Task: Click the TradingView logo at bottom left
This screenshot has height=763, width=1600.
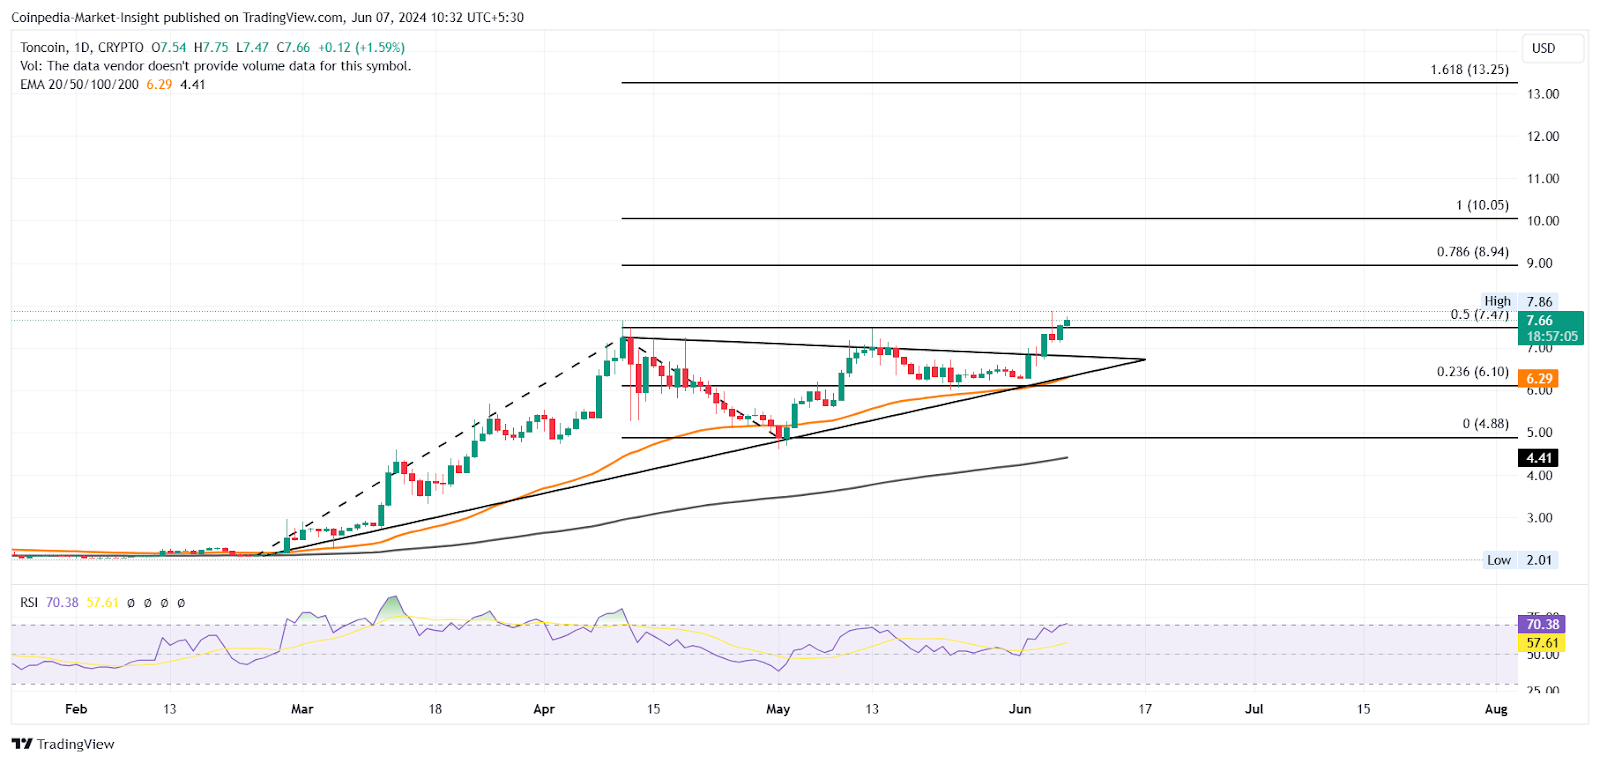Action: click(x=63, y=744)
